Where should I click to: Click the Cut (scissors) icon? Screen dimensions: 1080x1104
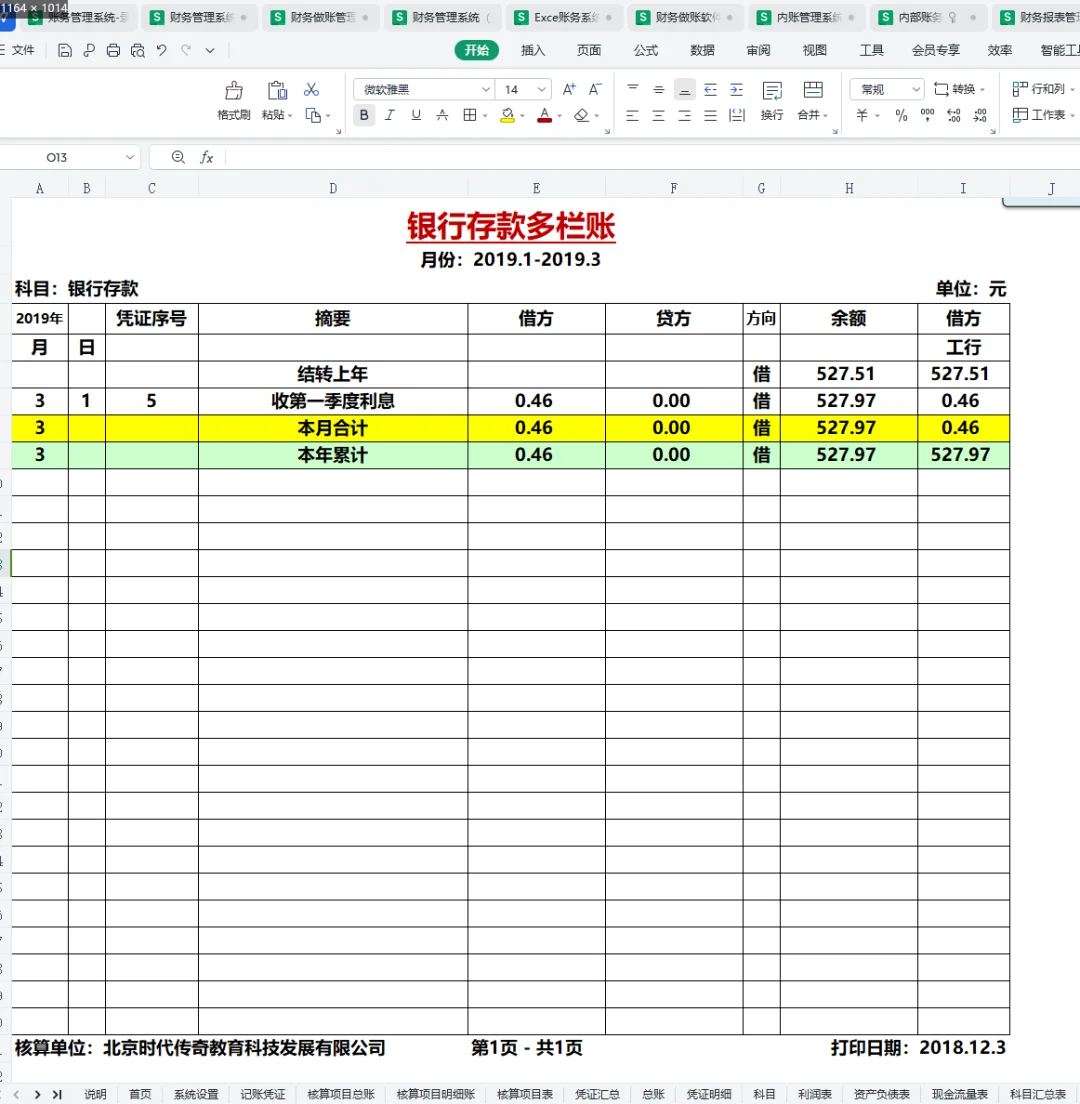tap(310, 90)
